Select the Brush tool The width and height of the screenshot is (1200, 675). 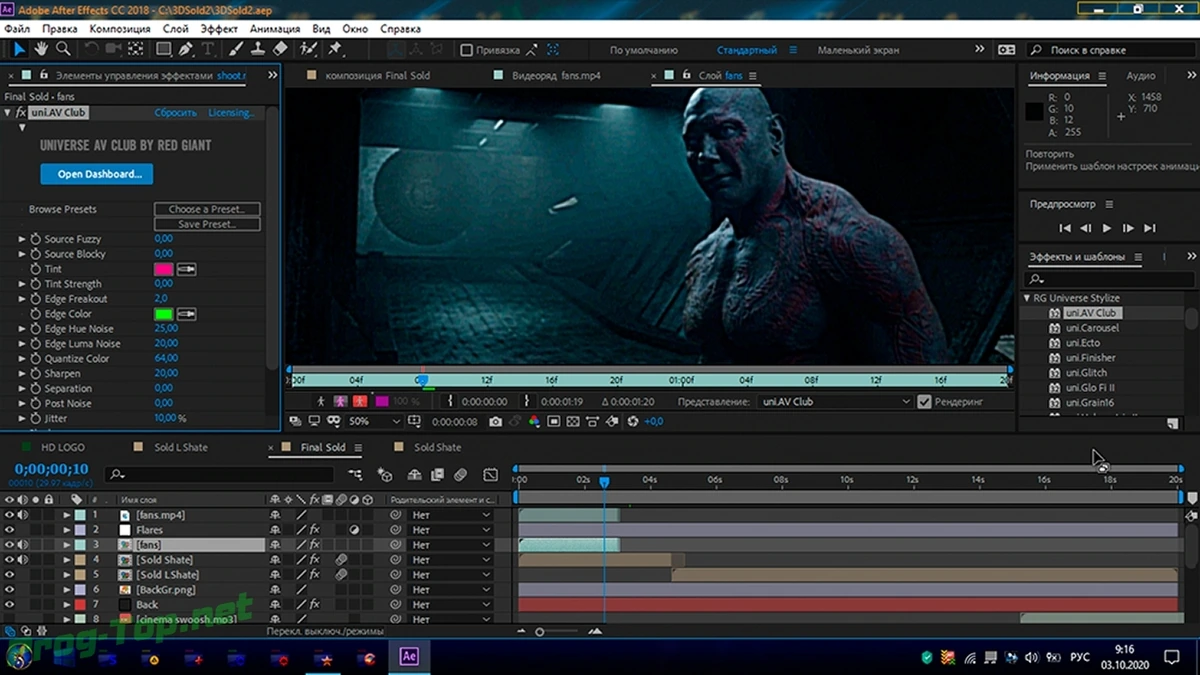tap(236, 48)
